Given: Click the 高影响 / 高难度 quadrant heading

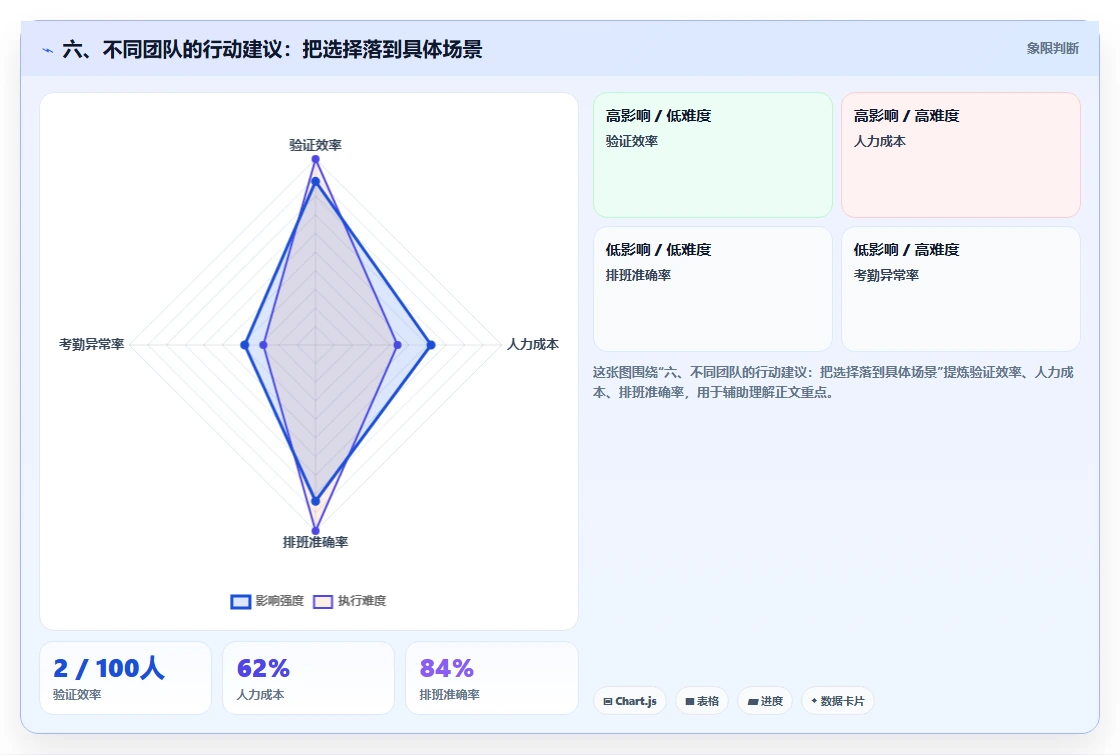Looking at the screenshot, I should tap(906, 116).
